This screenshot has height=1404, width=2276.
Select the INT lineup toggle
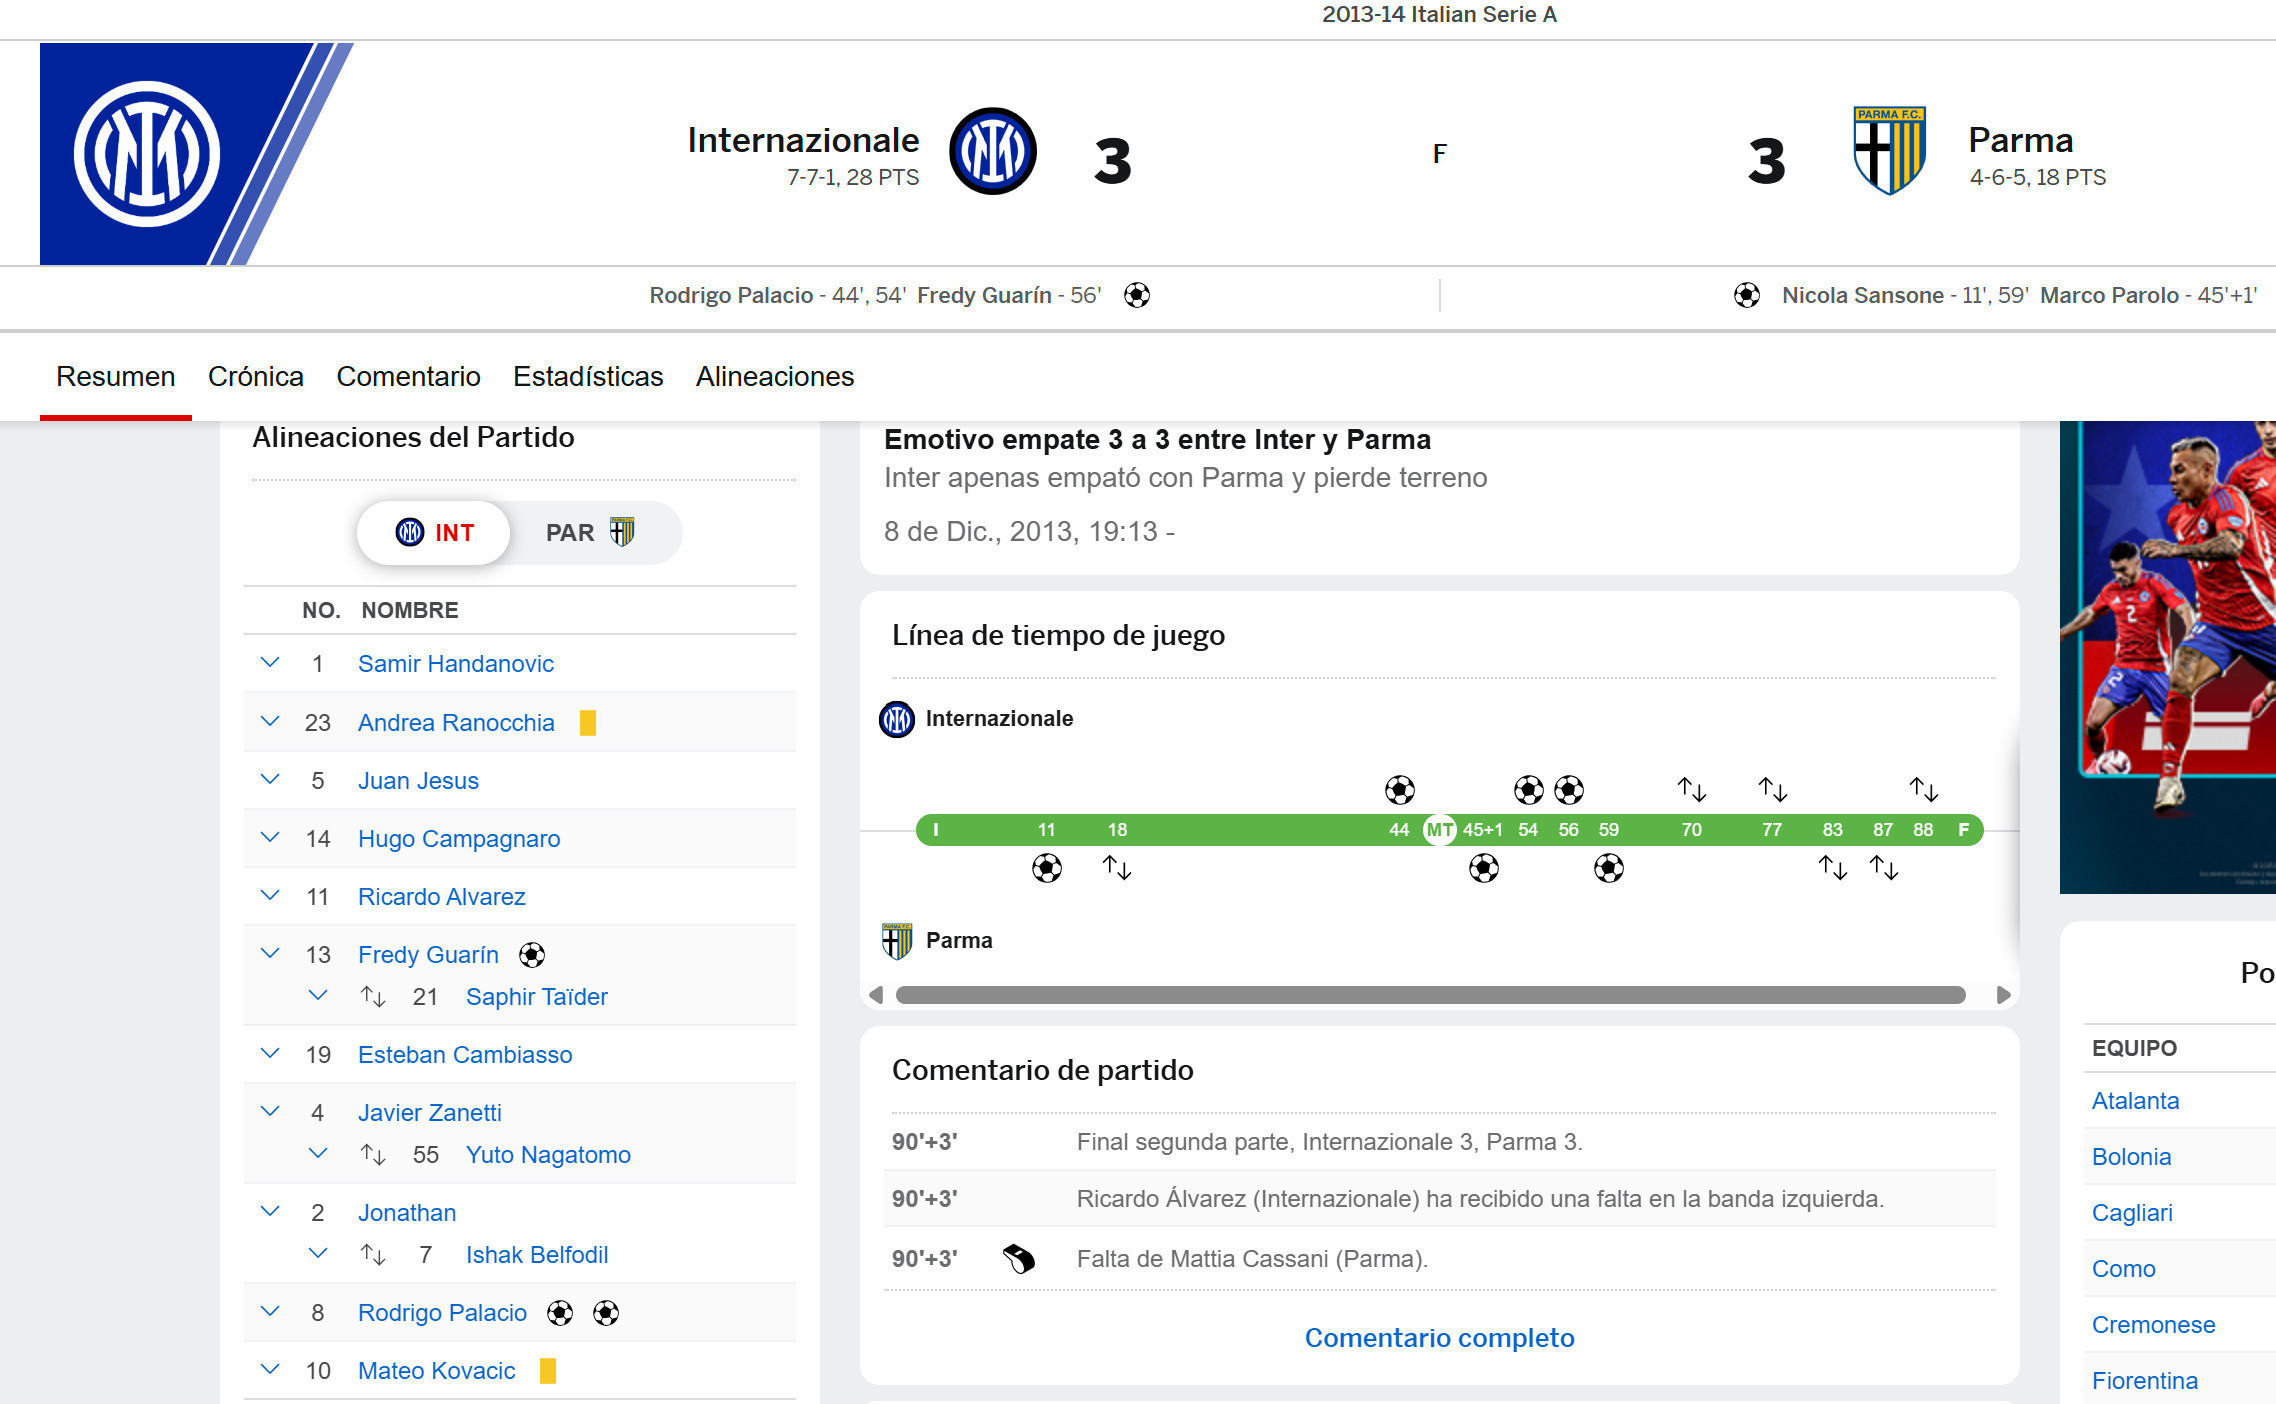(x=434, y=533)
